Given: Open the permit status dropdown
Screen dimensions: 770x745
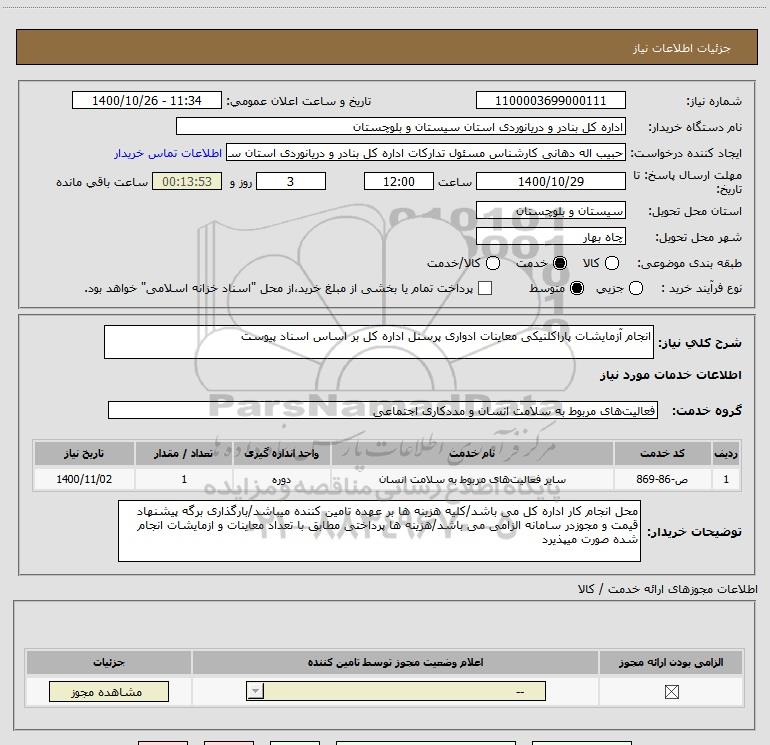Looking at the screenshot, I should (396, 691).
